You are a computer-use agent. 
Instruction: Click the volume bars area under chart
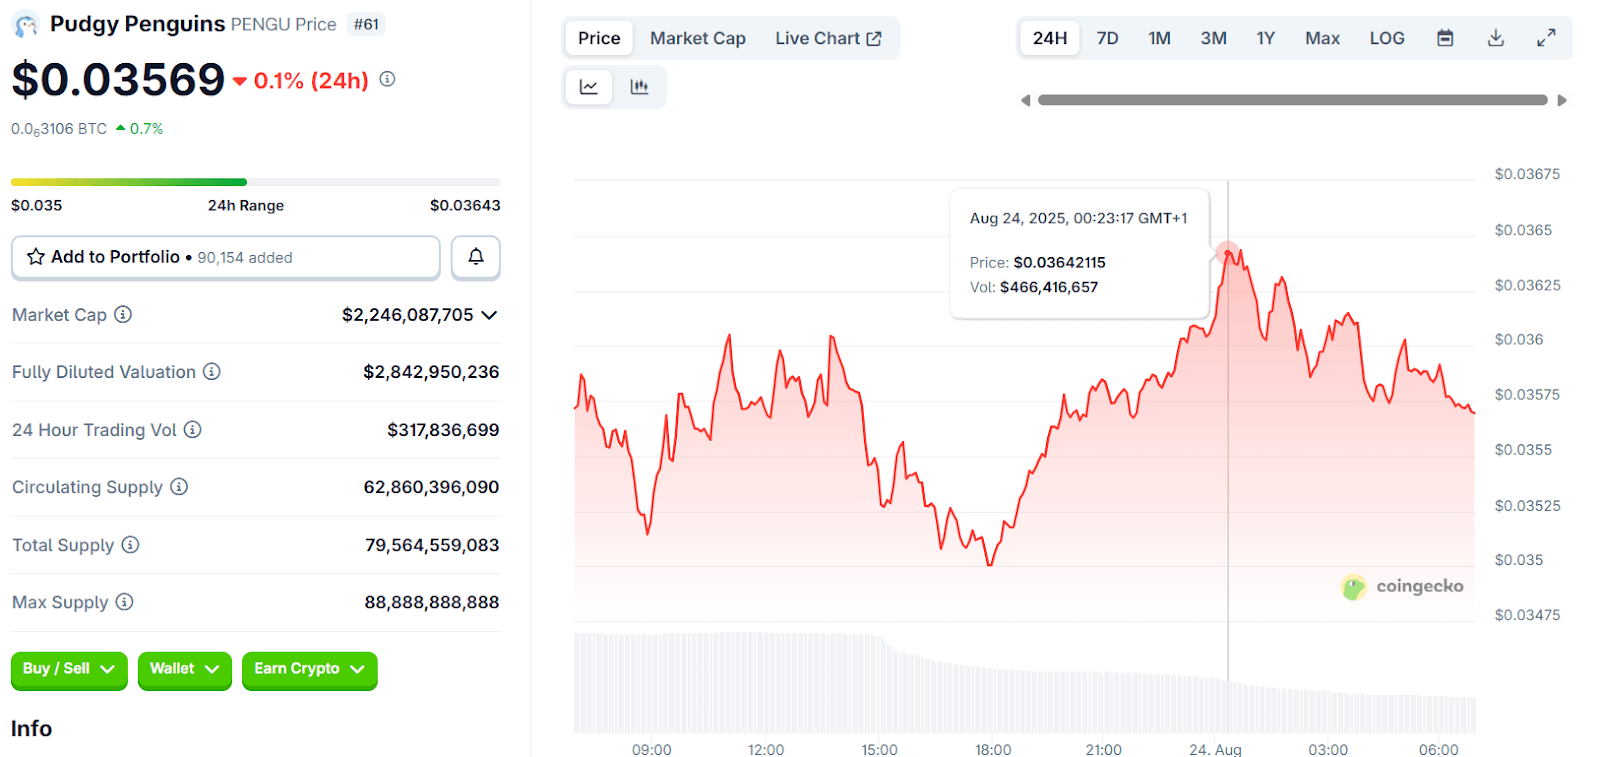[1024, 683]
